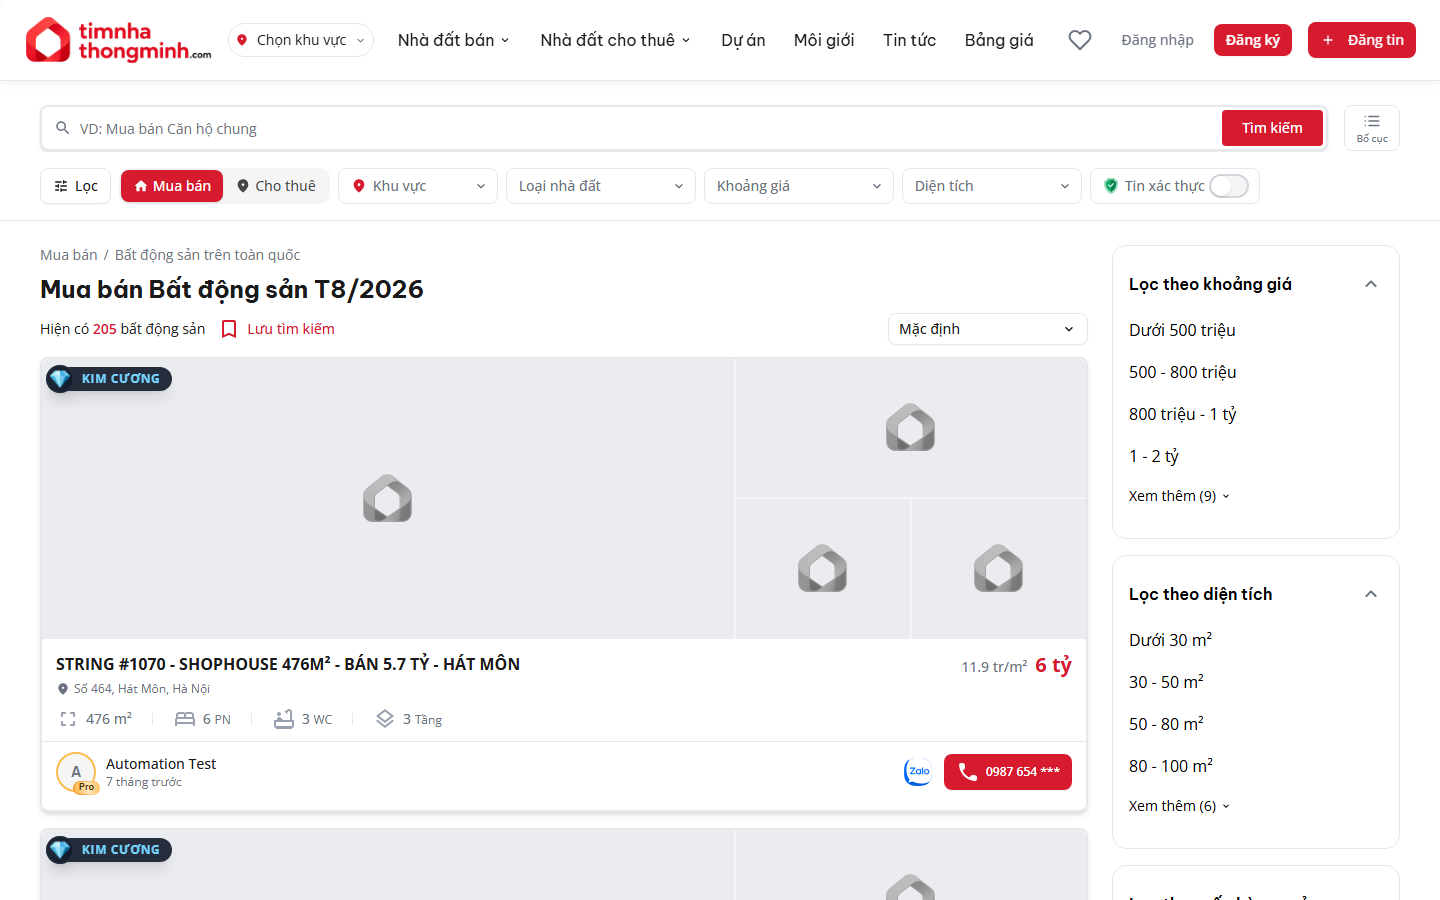The height and width of the screenshot is (900, 1440).
Task: Select the Mua bán option
Action: coord(172,186)
